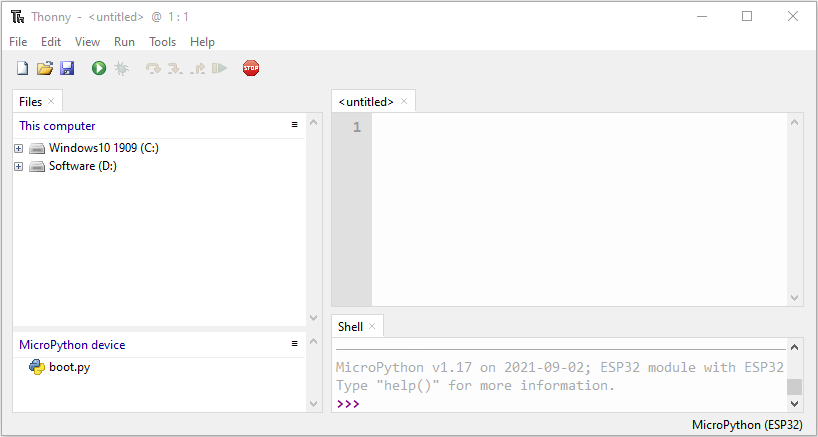Expand the Windows10 1909 (C:) drive

click(x=19, y=149)
